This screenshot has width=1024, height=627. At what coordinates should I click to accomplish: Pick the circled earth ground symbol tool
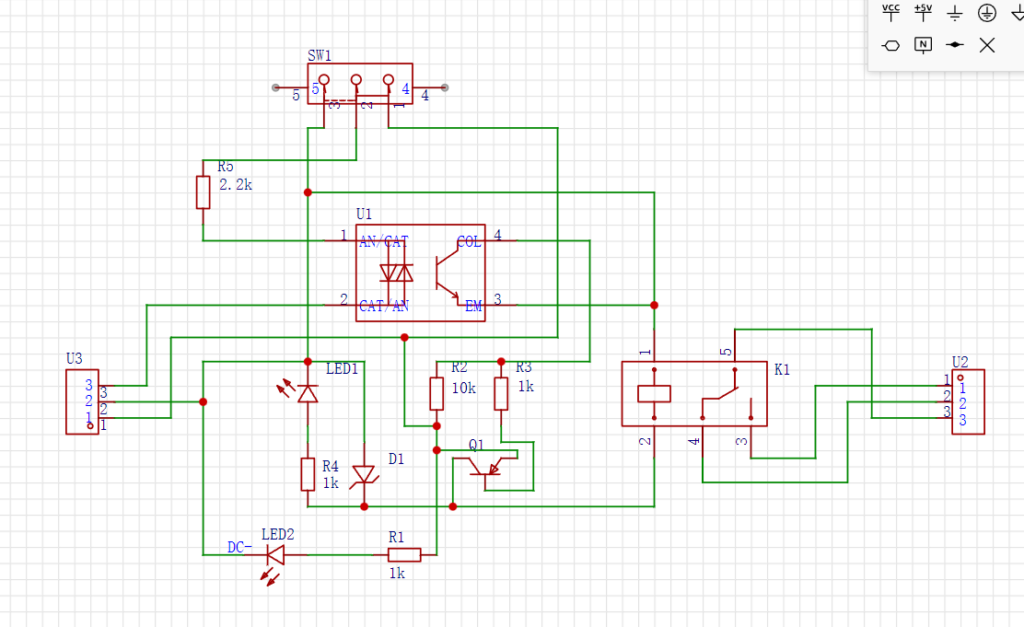pos(987,12)
